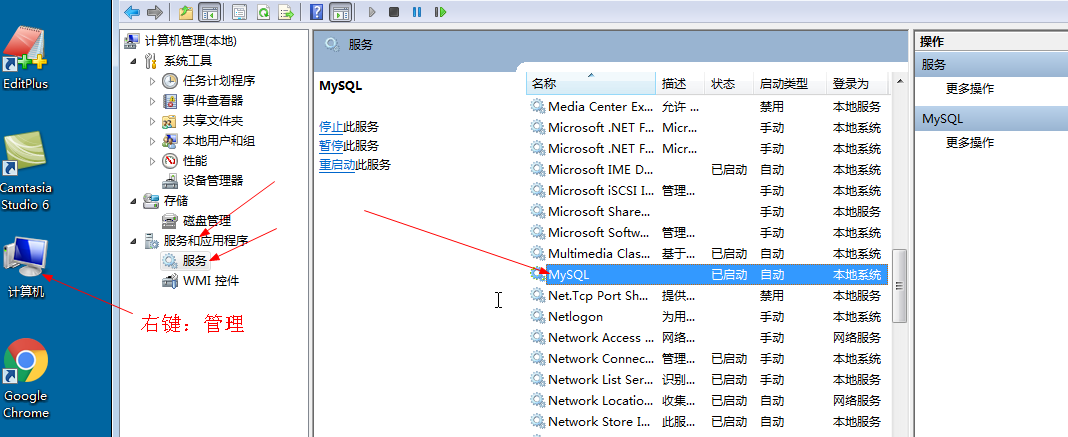Click the 重启动 link for MySQL service
This screenshot has height=437, width=1068.
point(336,165)
